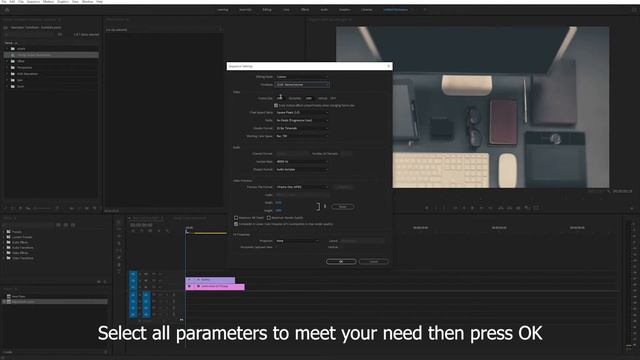
Task: Open the audio Sample Rate dropdown
Action: 302,162
